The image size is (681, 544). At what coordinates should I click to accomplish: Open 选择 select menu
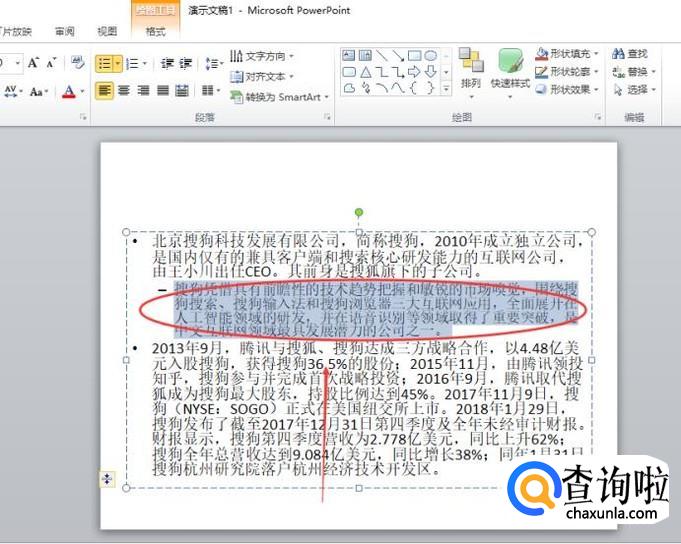tap(634, 89)
